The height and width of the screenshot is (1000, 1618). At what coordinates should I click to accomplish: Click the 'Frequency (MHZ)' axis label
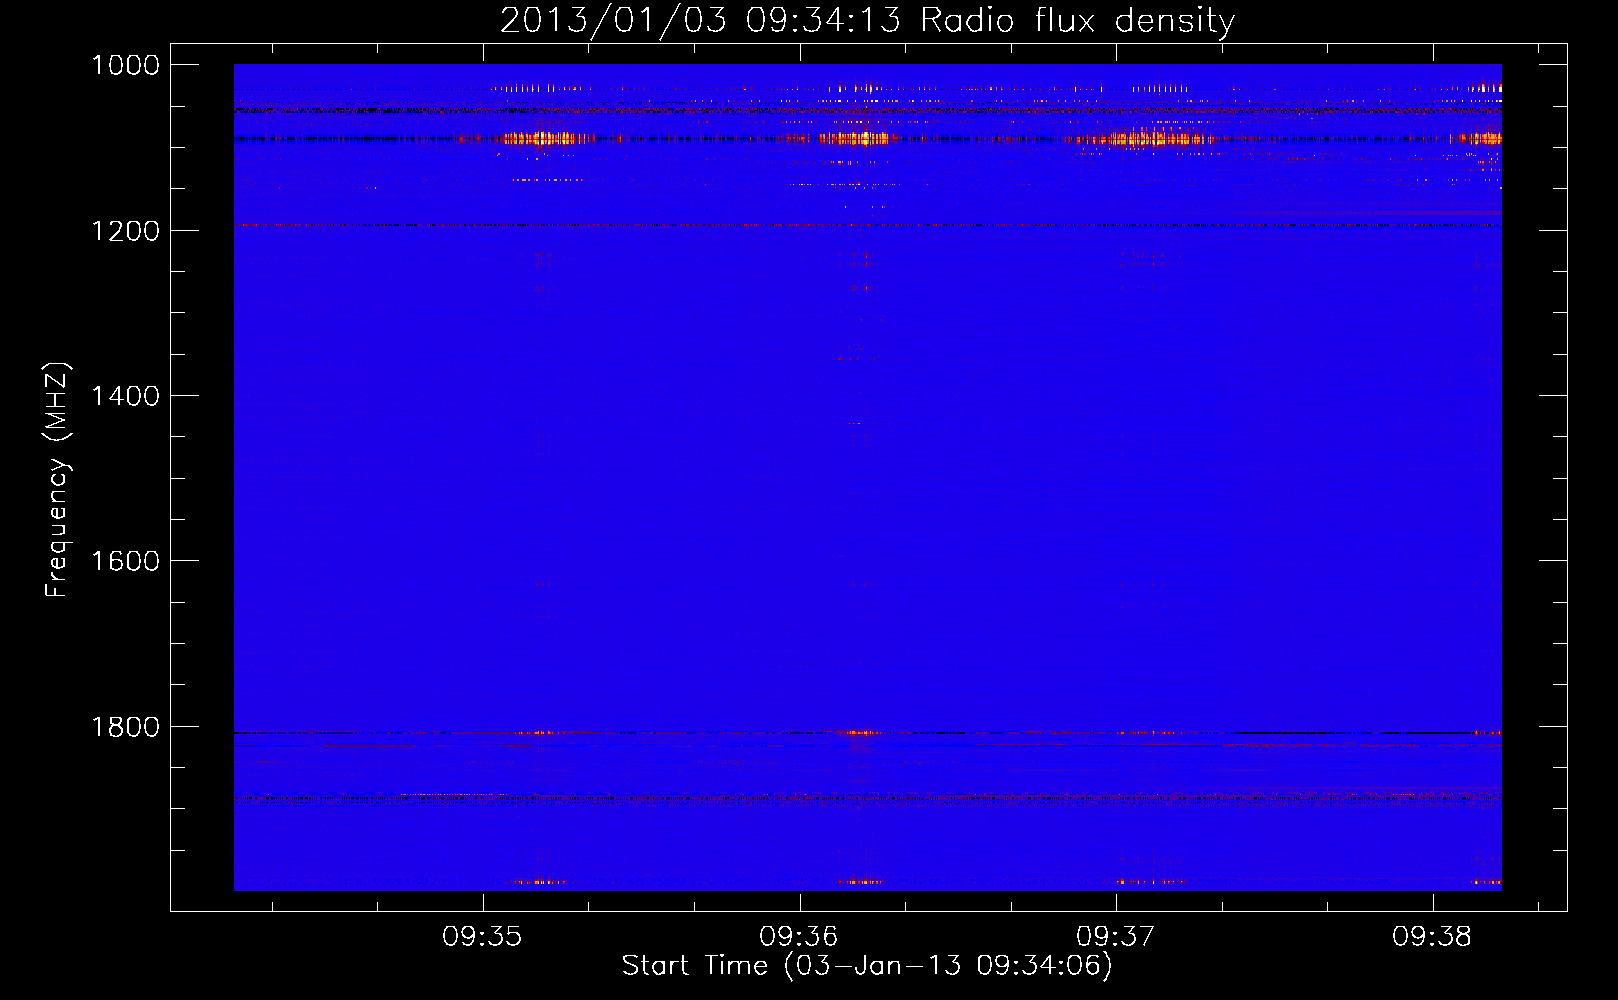[x=57, y=480]
